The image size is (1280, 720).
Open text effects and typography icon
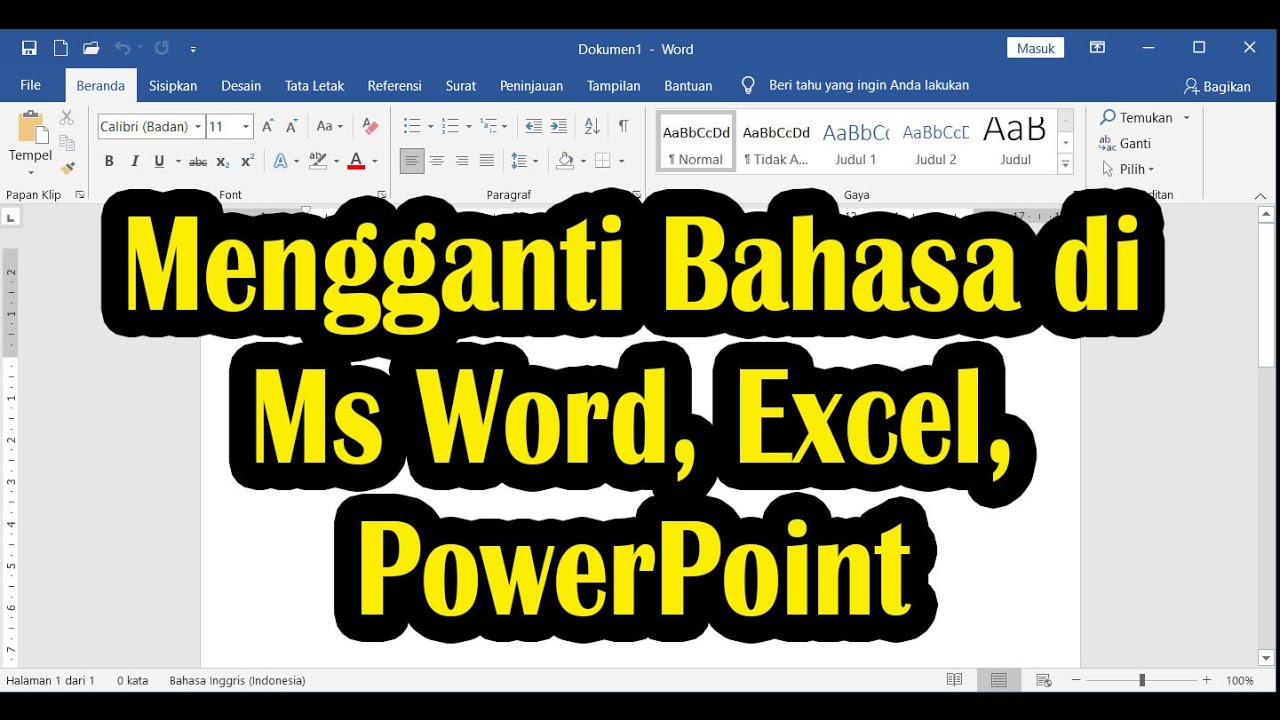pyautogui.click(x=281, y=161)
